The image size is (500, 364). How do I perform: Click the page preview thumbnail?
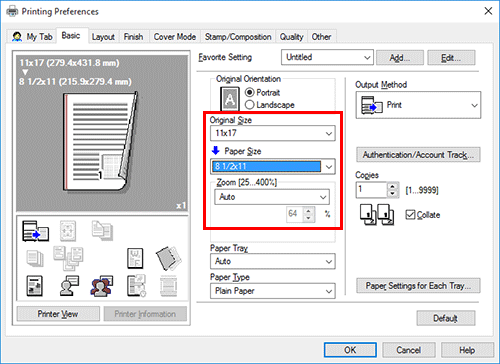(100, 142)
